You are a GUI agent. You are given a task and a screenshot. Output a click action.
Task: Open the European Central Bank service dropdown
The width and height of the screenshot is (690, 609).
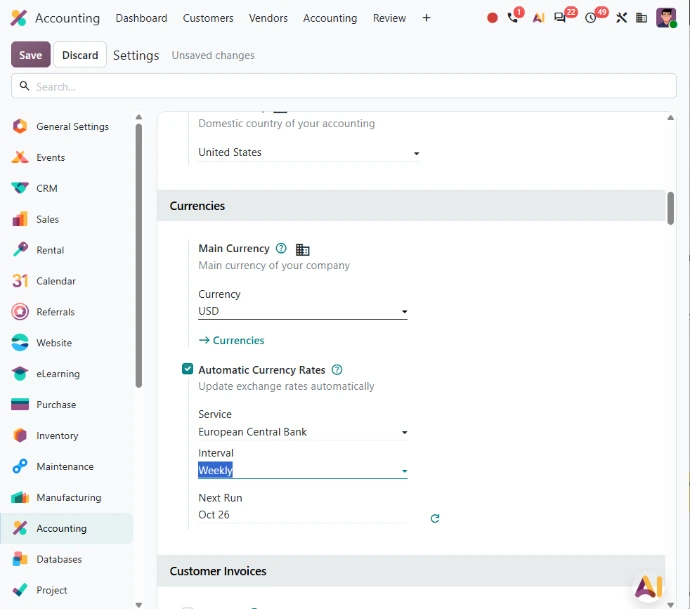pyautogui.click(x=303, y=432)
